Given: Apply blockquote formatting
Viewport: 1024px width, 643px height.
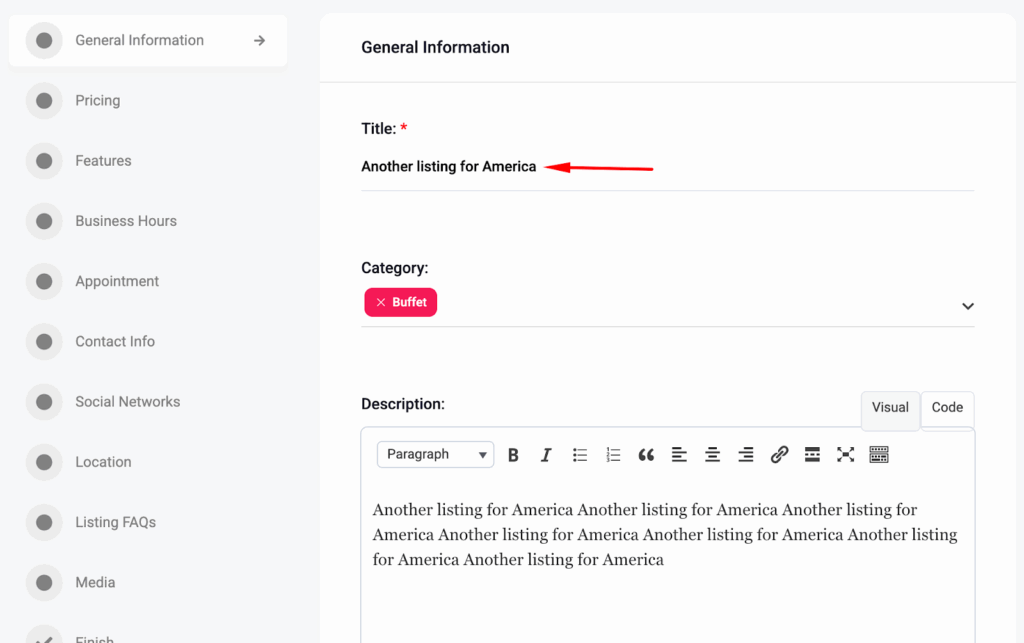Looking at the screenshot, I should (646, 455).
